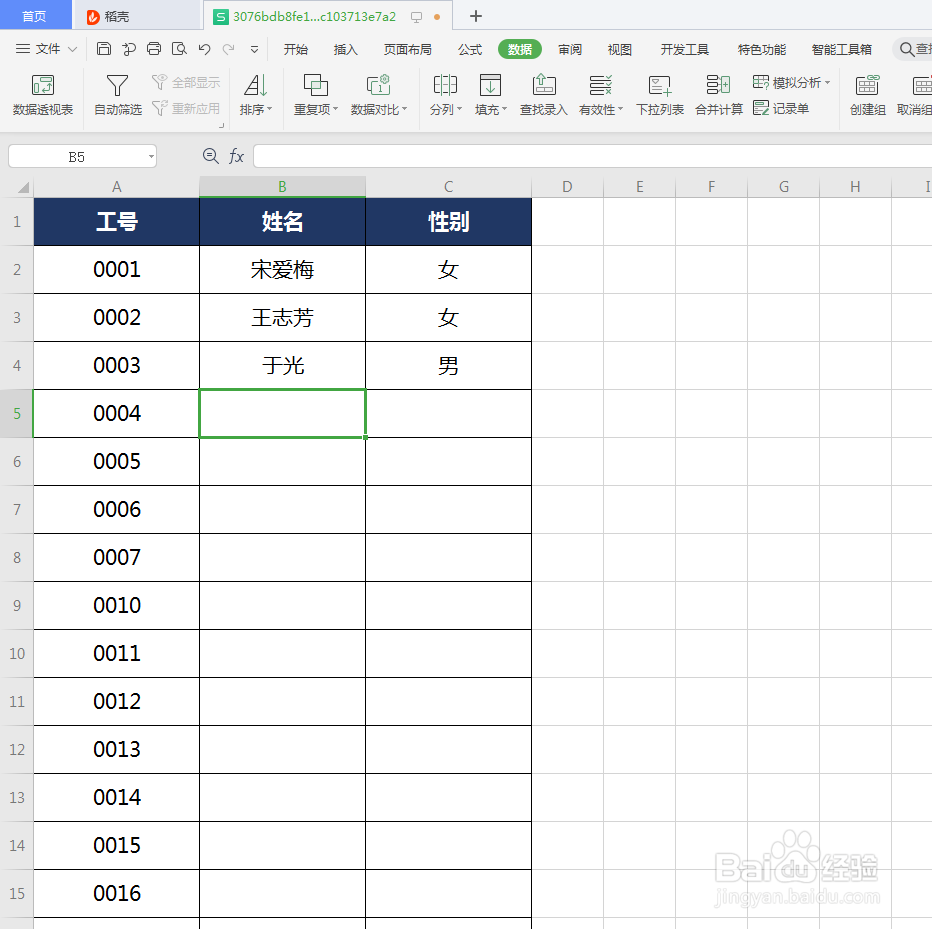Click the Print icon in quick toolbar

pos(154,49)
